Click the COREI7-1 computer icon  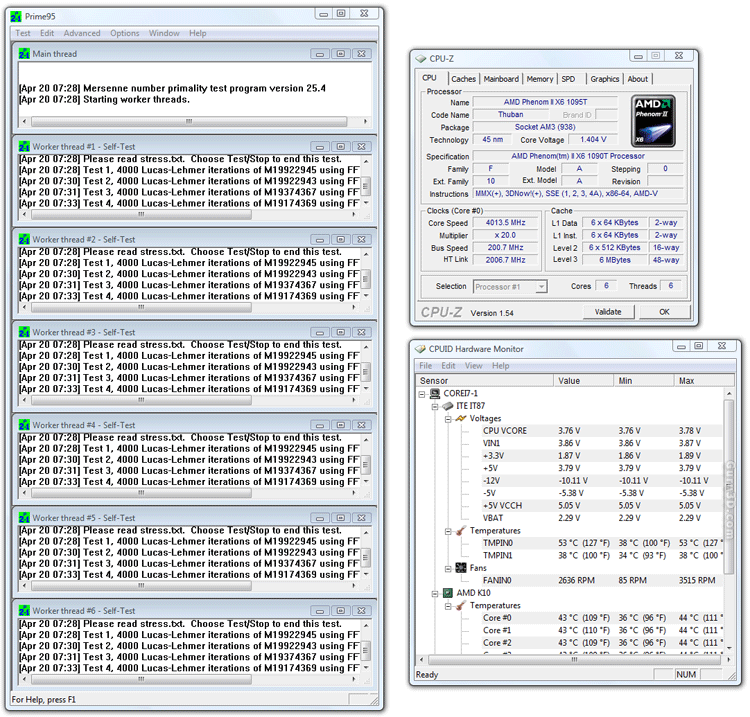point(436,393)
